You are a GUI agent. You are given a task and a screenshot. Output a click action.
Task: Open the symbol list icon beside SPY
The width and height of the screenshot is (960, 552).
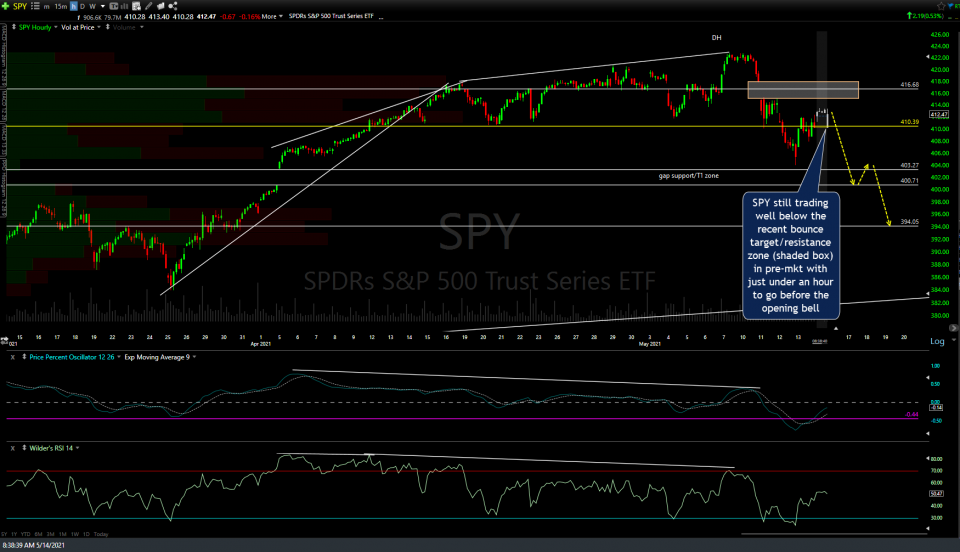pyautogui.click(x=35, y=6)
